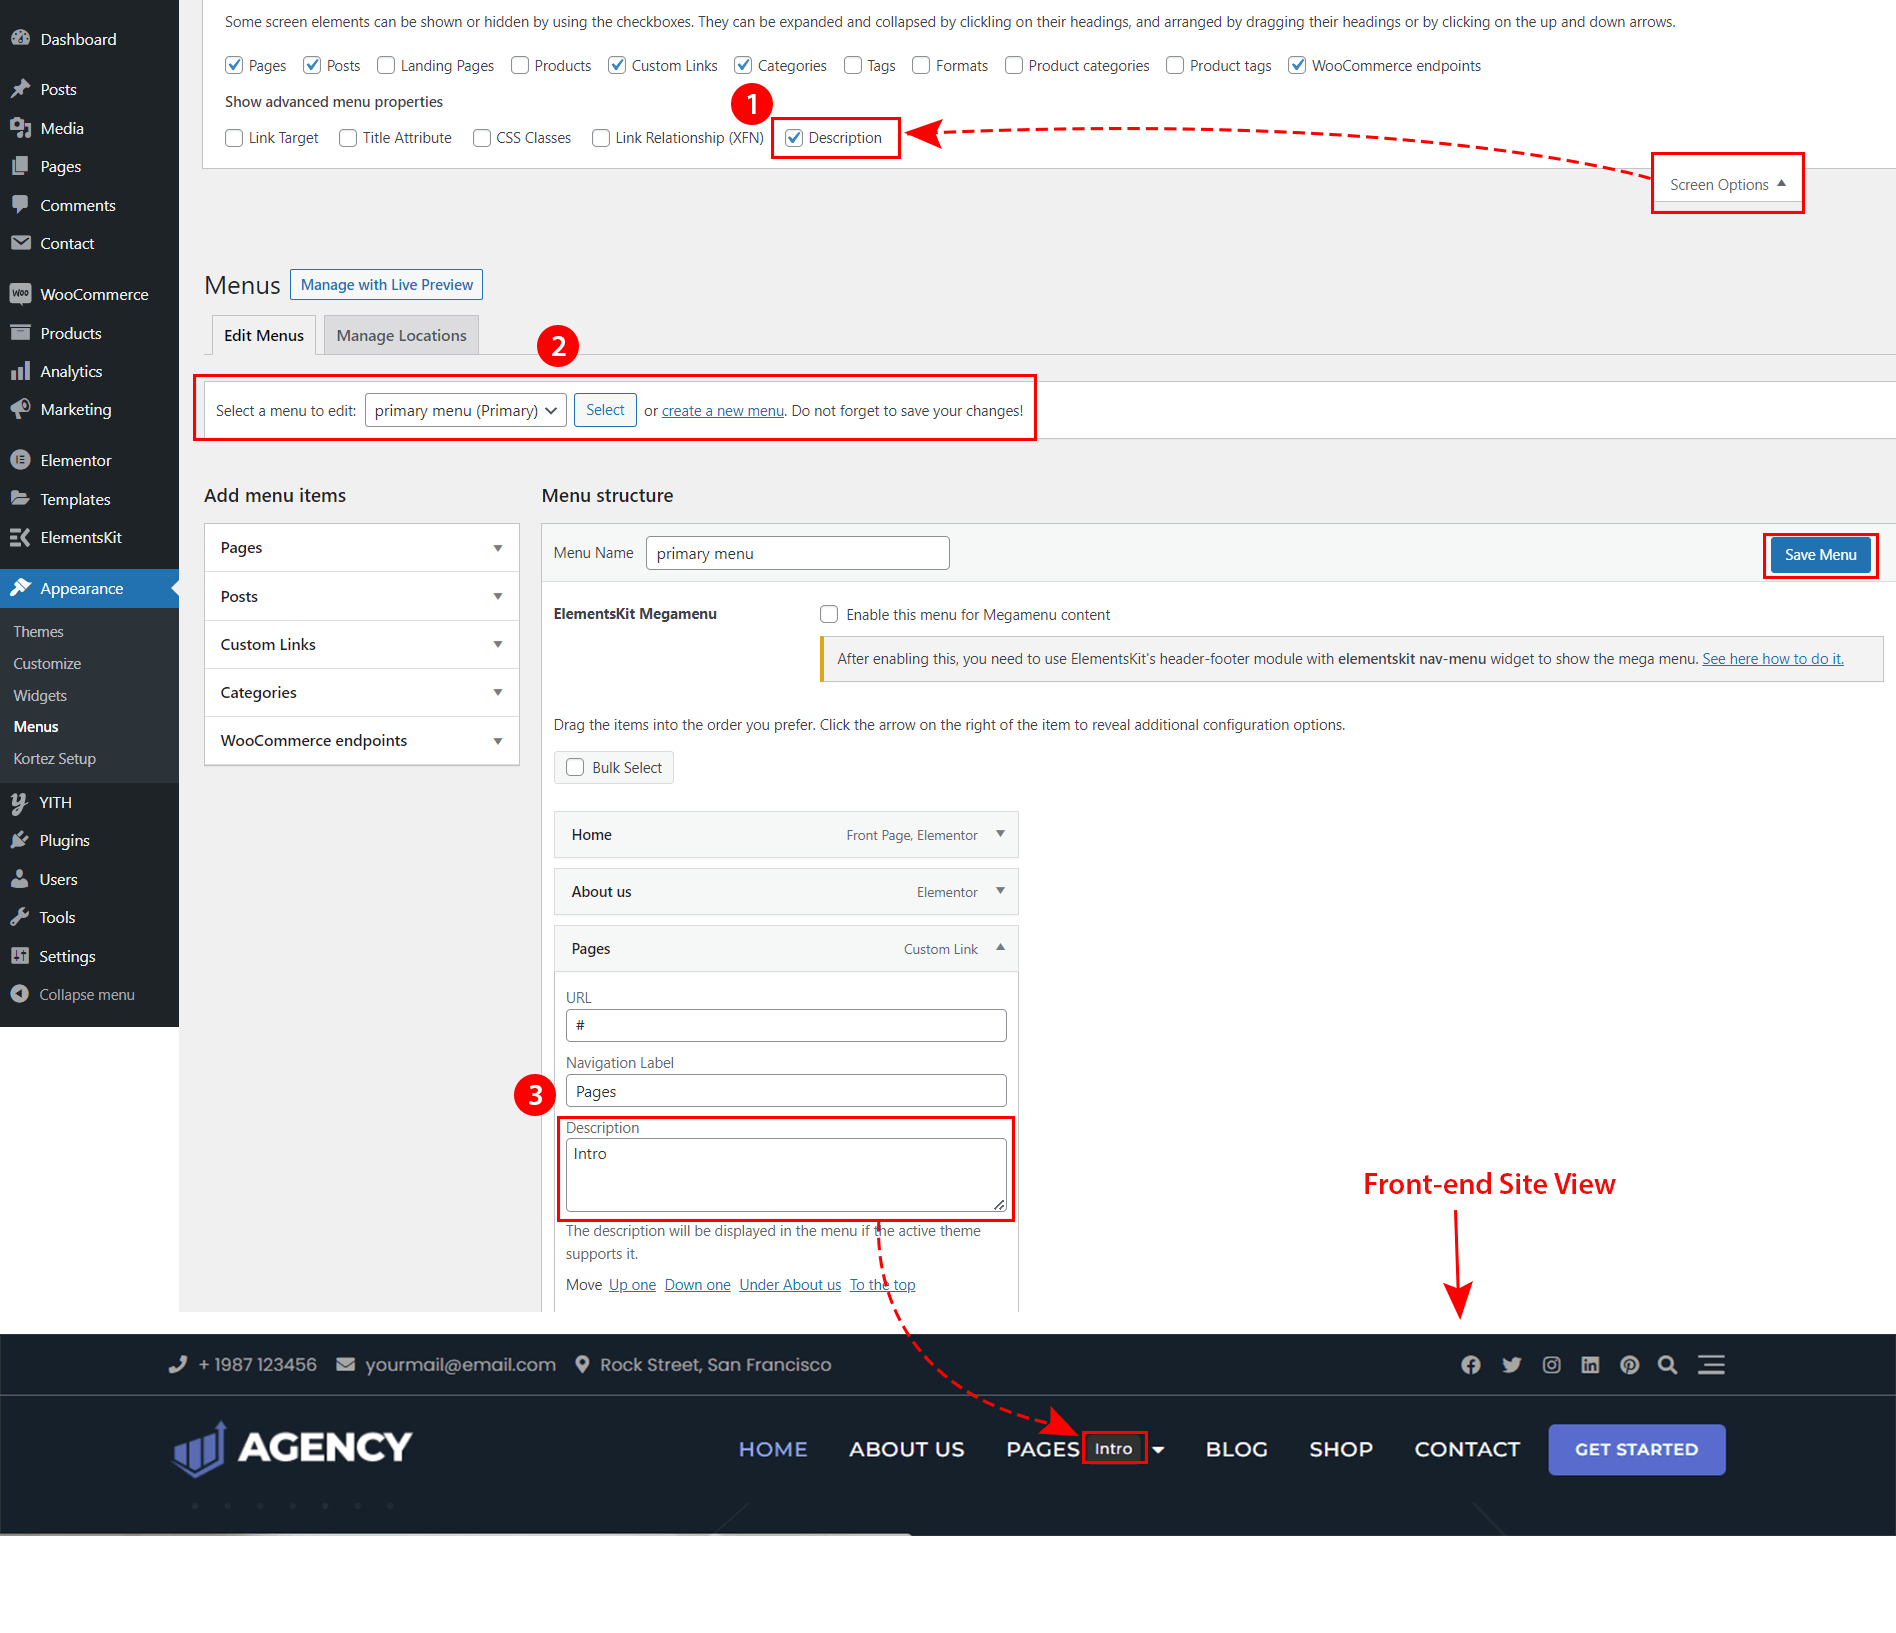The image size is (1896, 1633).
Task: Open See here how to do it link
Action: tap(1773, 659)
